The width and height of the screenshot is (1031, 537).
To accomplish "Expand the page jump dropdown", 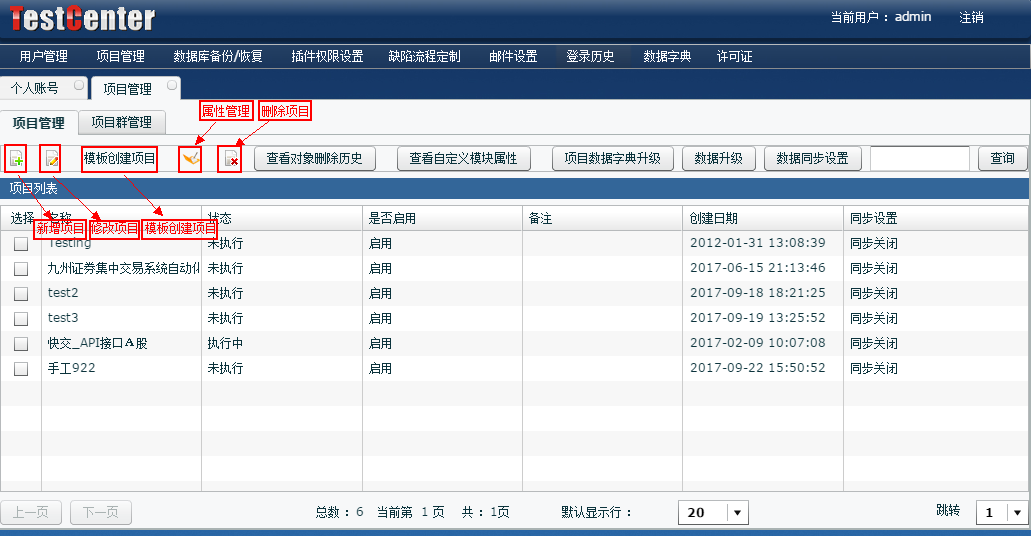I will tap(1017, 513).
